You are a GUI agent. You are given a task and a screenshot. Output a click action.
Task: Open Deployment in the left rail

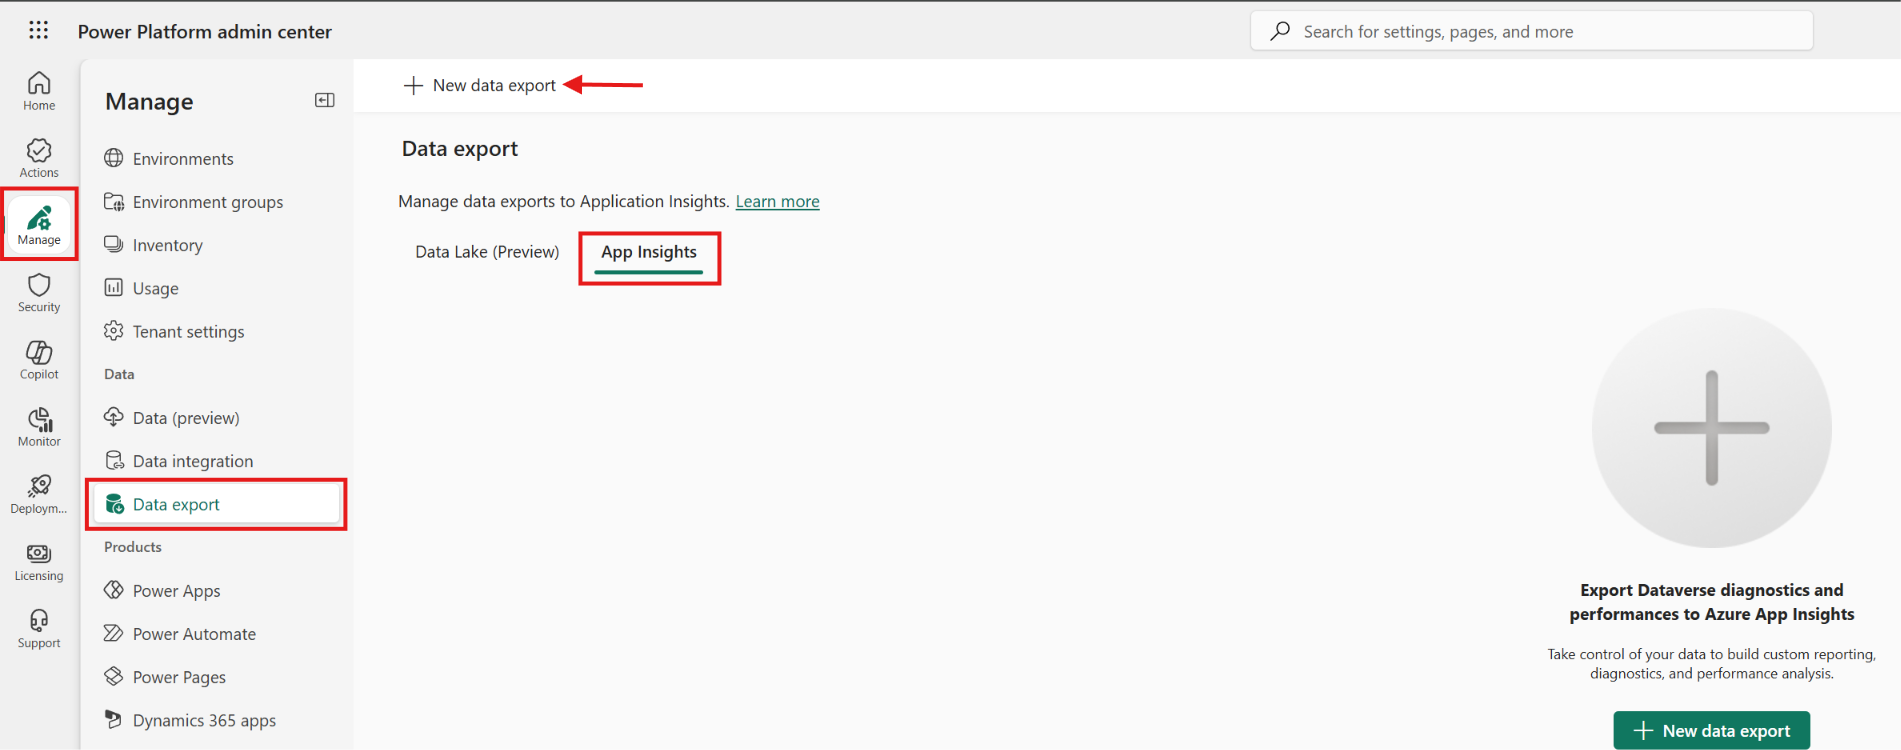click(x=39, y=494)
